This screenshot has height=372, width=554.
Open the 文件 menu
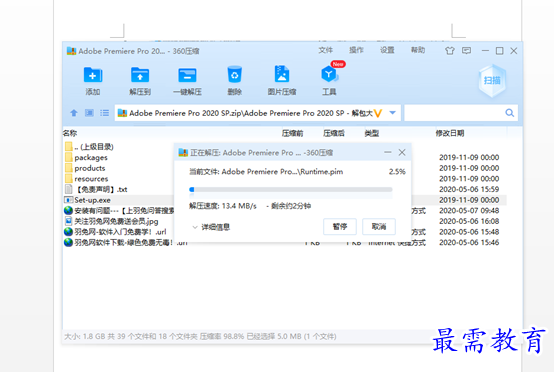click(325, 50)
